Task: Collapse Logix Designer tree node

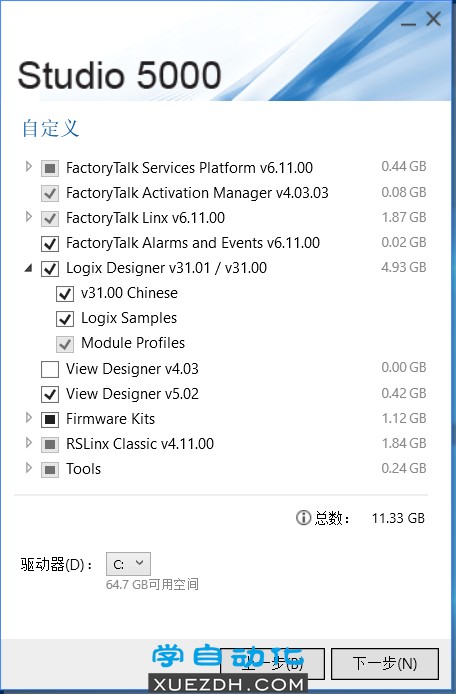Action: (29, 268)
